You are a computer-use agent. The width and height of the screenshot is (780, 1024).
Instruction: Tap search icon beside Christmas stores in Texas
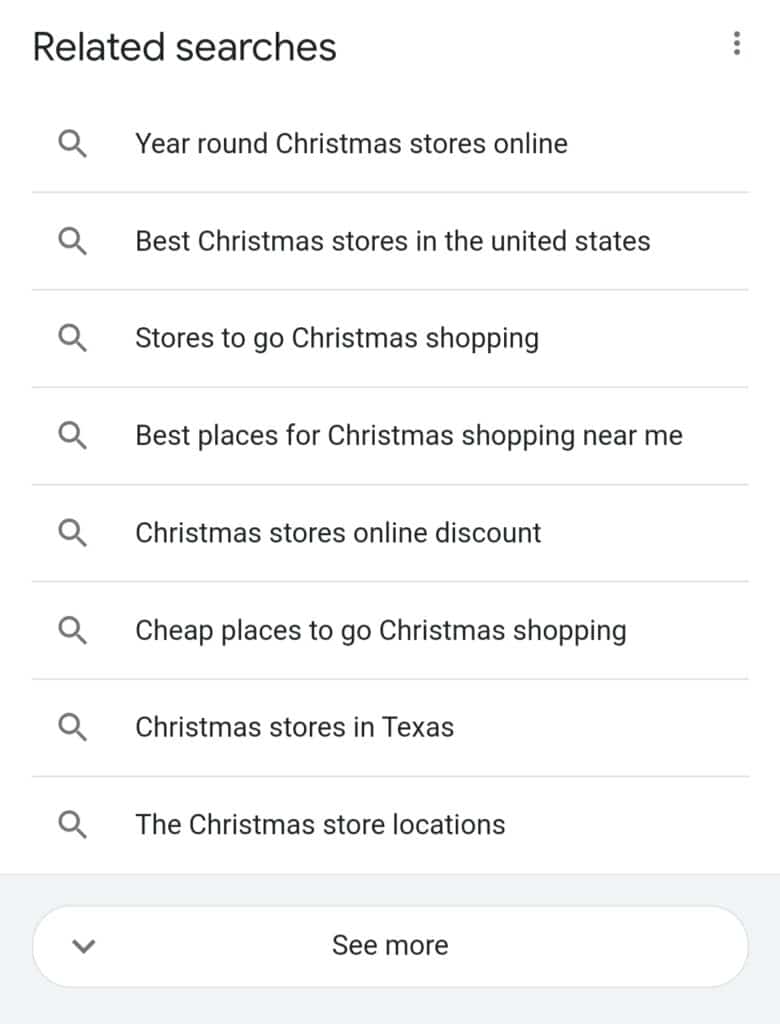pyautogui.click(x=72, y=727)
